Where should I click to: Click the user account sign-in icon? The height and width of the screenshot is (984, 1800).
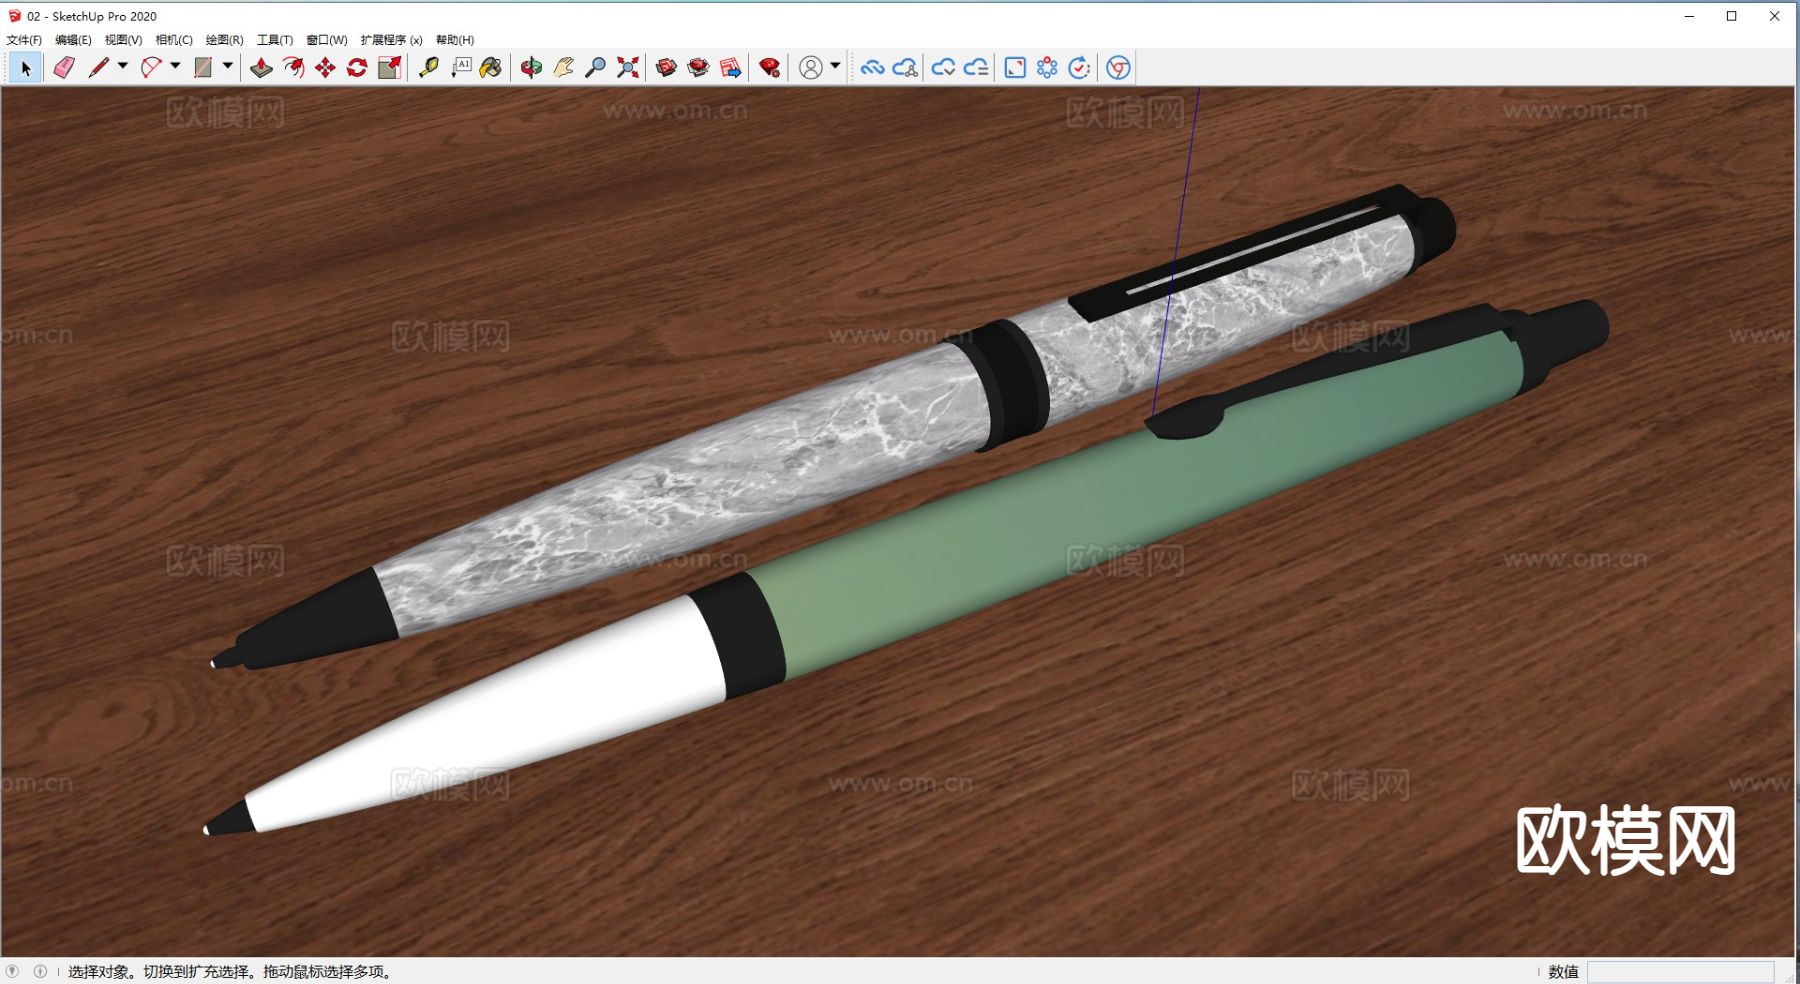click(x=811, y=68)
